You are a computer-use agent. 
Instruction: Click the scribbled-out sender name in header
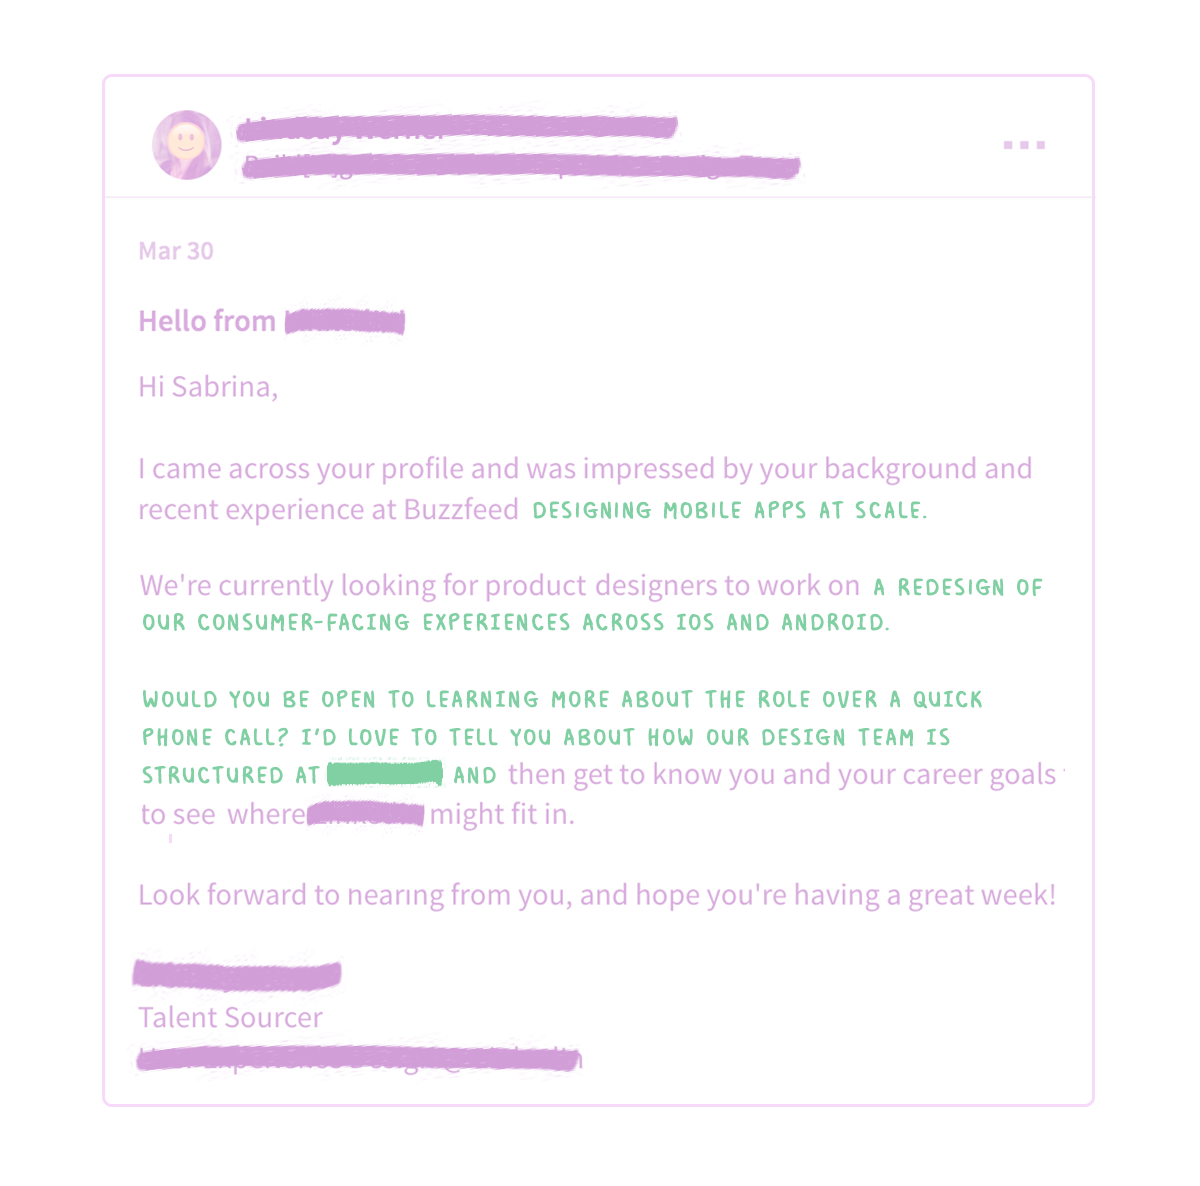point(456,128)
